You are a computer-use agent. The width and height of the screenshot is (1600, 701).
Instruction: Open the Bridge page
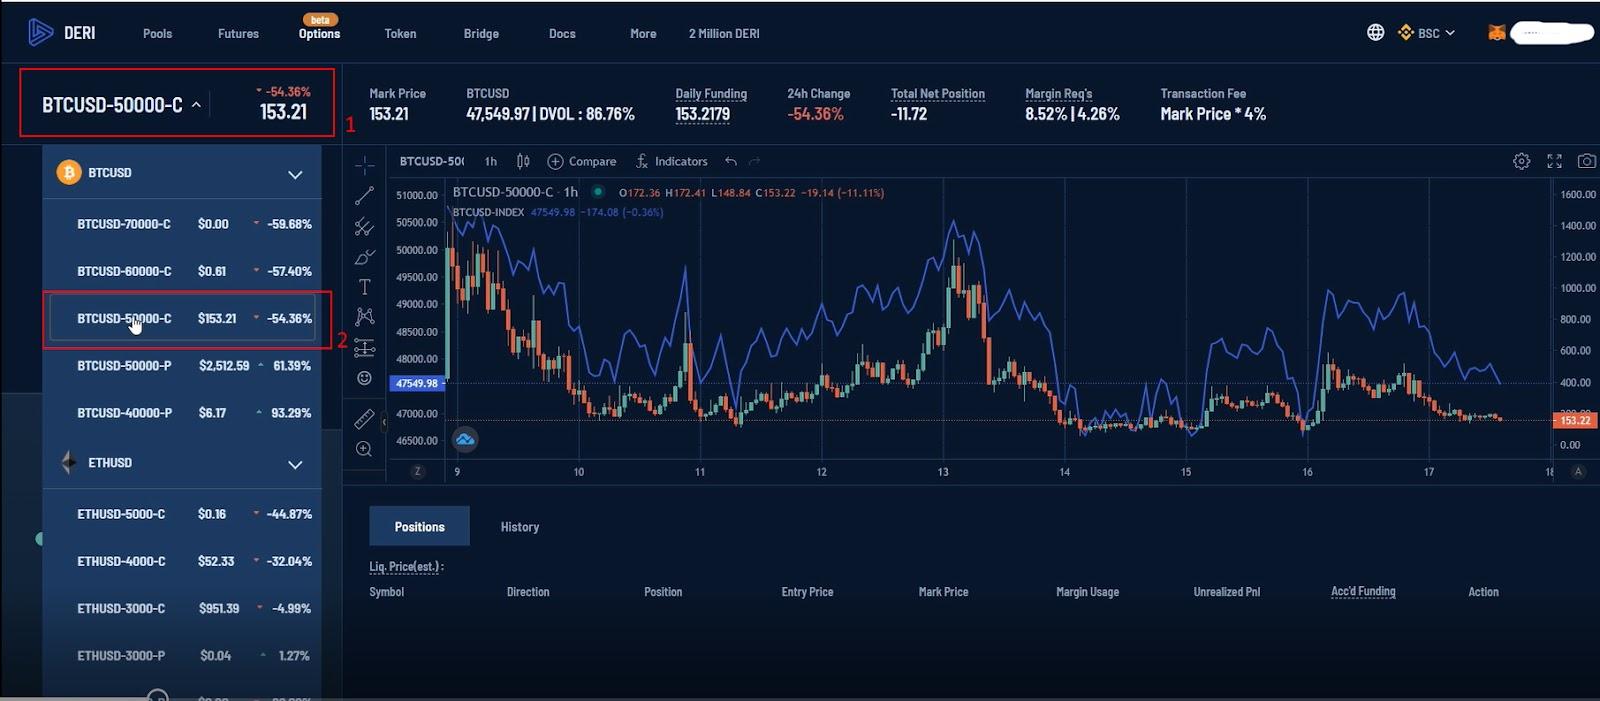click(481, 33)
